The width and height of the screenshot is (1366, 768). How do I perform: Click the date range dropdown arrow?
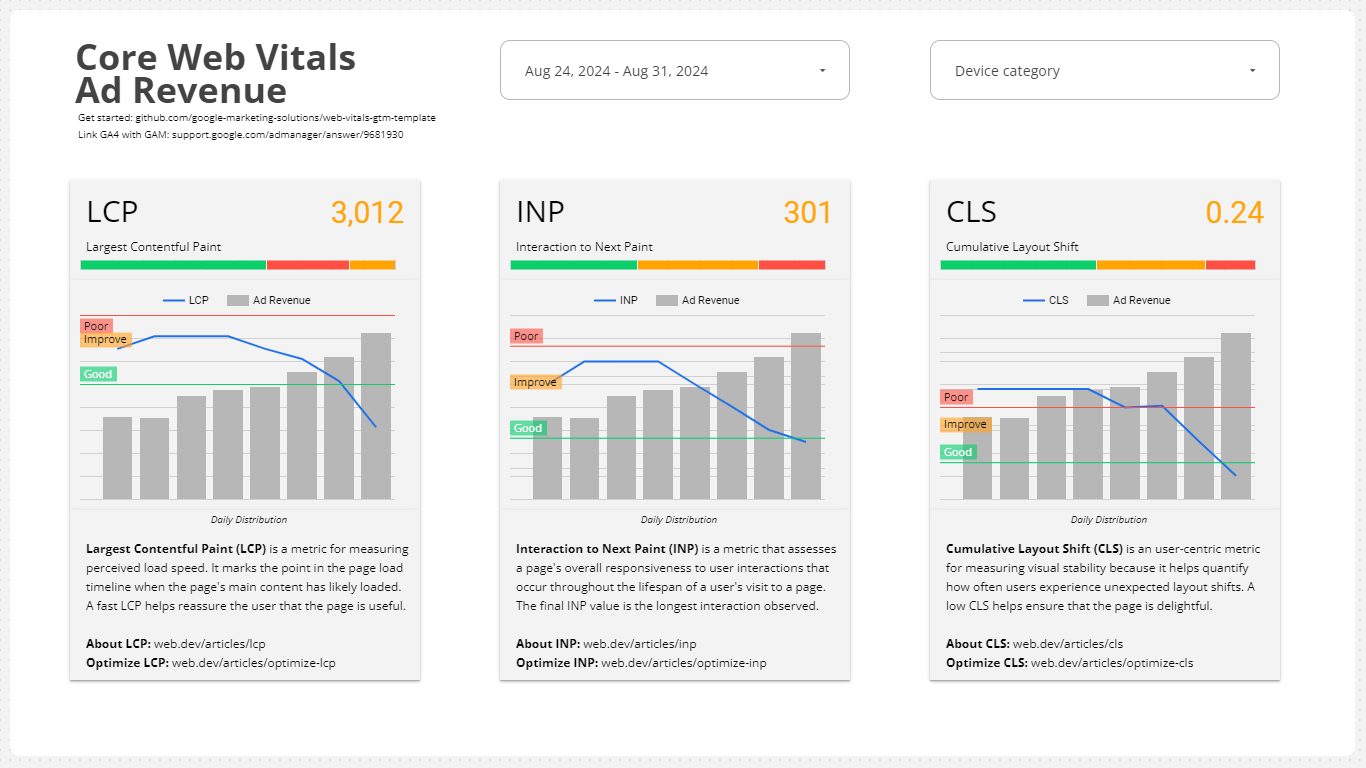pyautogui.click(x=822, y=70)
